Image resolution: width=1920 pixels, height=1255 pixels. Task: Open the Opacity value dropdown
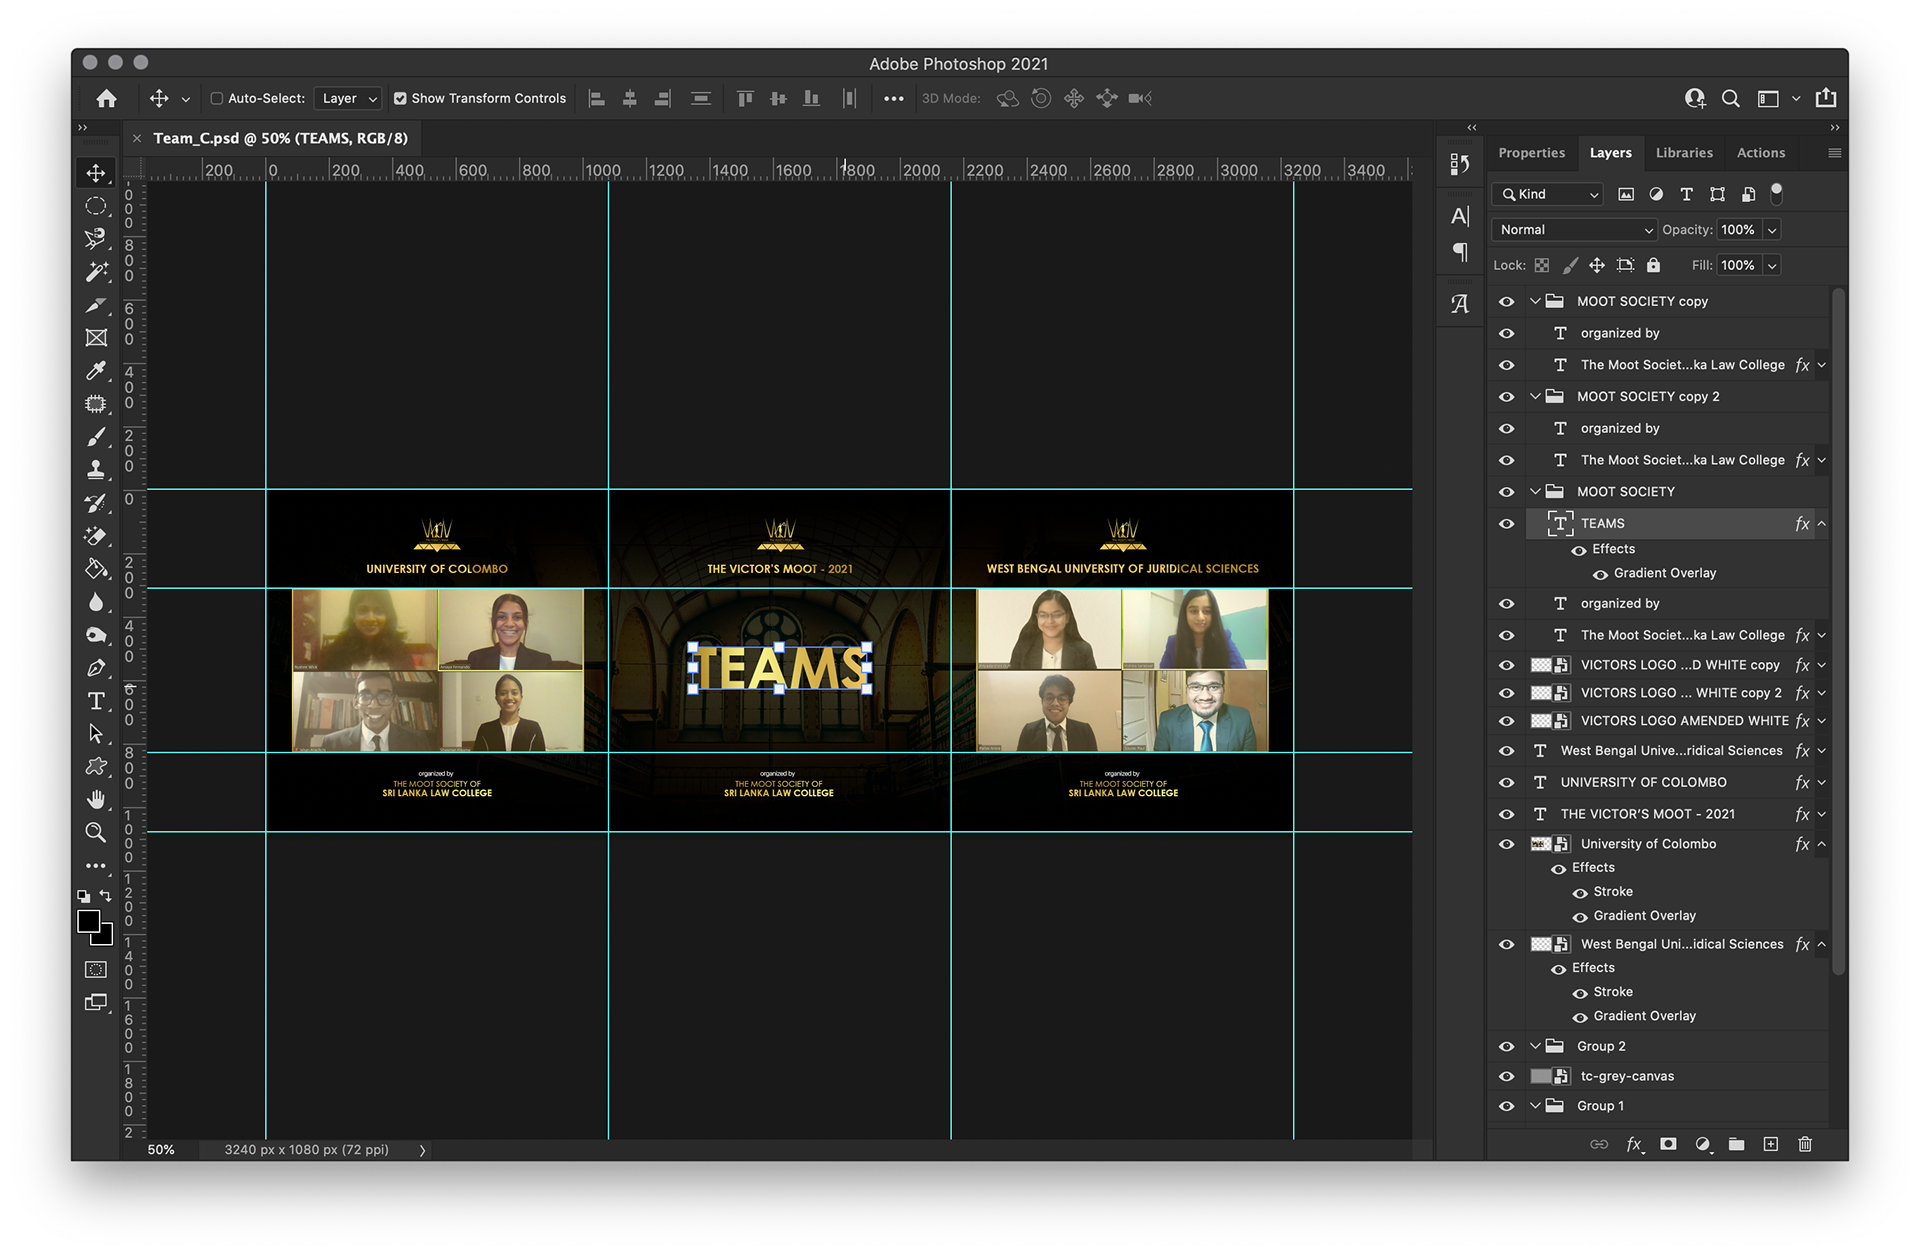(x=1772, y=230)
